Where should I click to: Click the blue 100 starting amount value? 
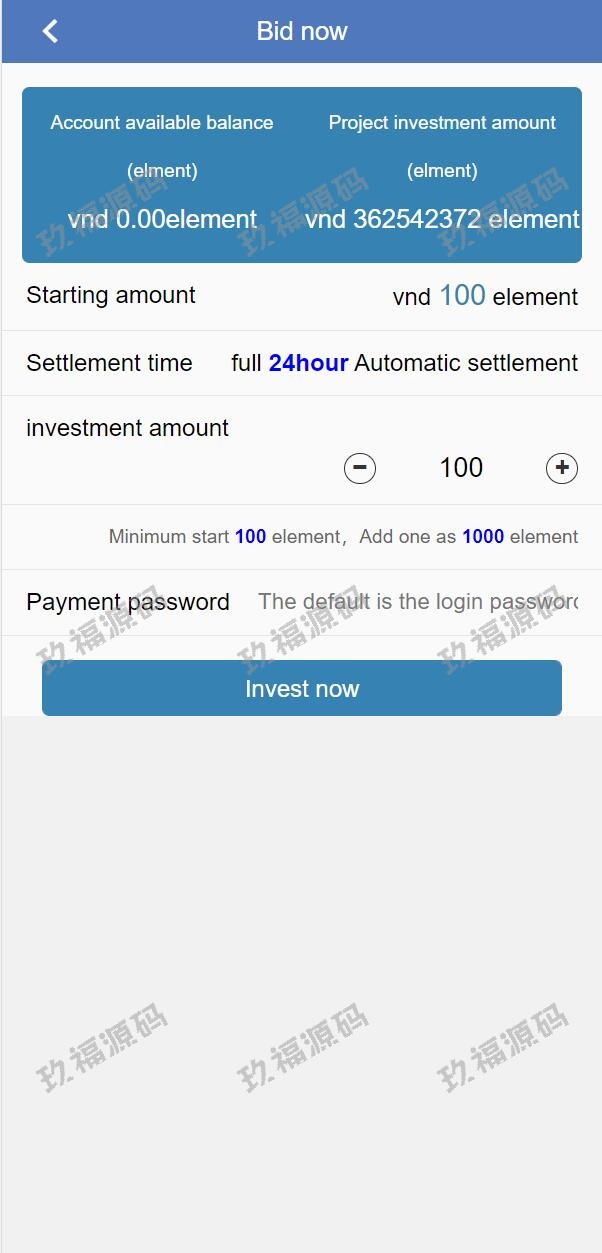tap(462, 296)
